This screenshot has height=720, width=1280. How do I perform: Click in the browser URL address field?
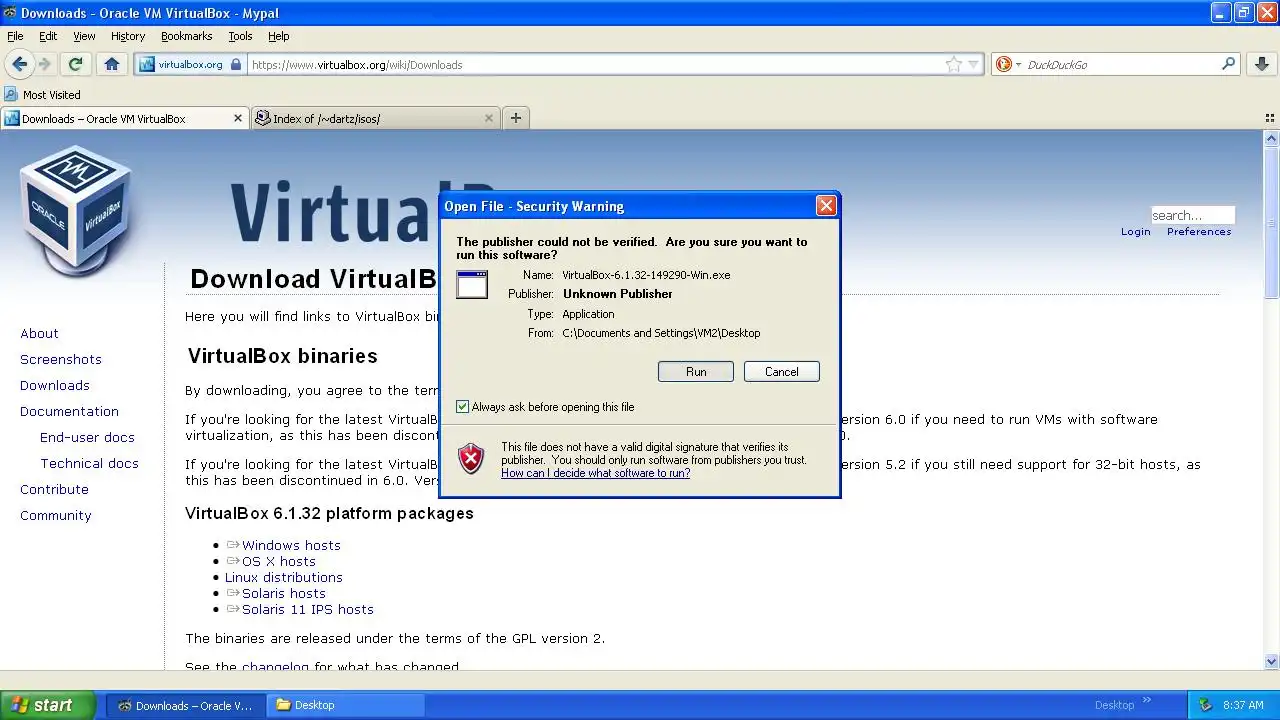[x=595, y=64]
